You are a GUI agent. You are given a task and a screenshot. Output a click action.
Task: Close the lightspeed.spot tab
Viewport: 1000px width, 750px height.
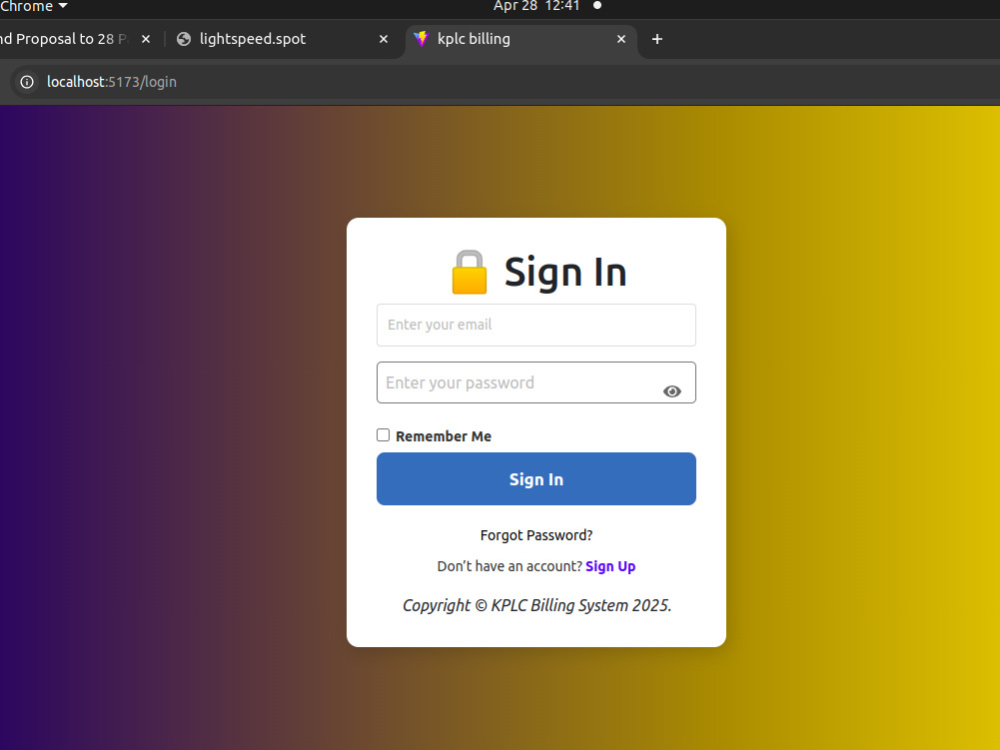[x=383, y=39]
